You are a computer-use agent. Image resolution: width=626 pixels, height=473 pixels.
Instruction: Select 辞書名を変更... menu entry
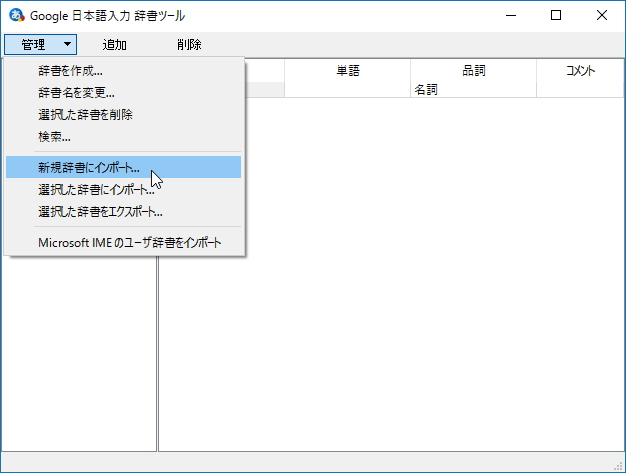coord(123,93)
